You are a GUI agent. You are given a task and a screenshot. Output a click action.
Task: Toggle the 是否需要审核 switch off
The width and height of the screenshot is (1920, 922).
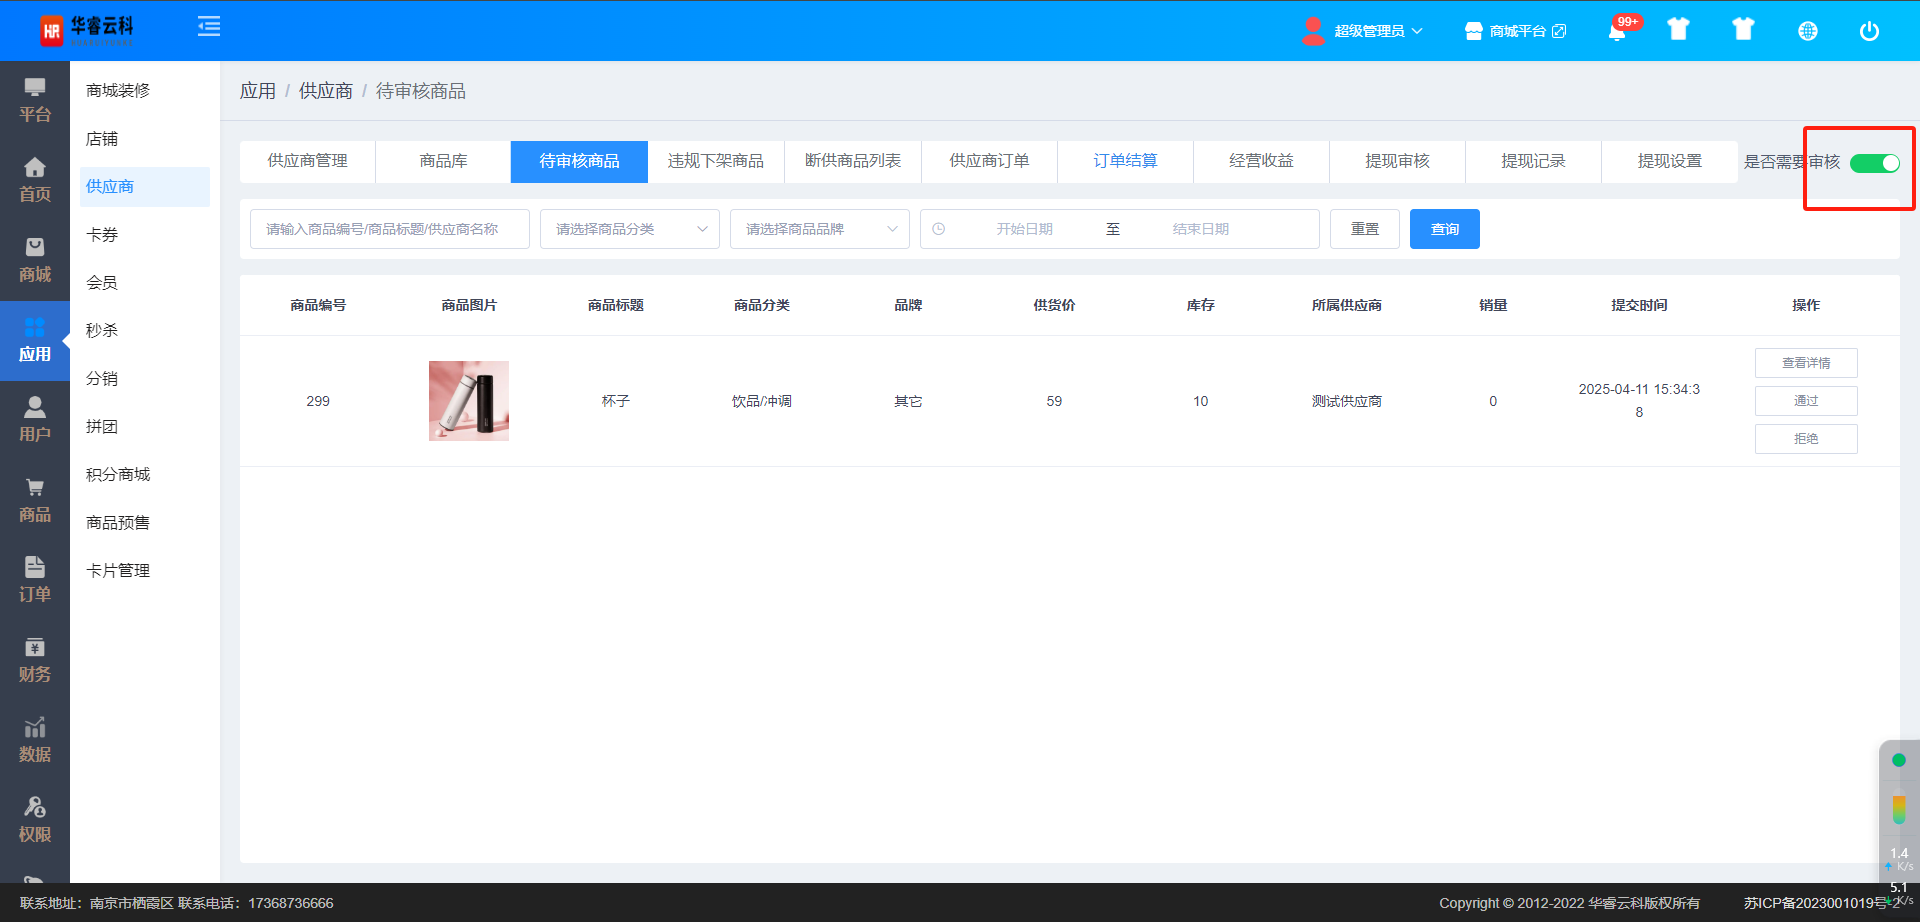tap(1874, 163)
